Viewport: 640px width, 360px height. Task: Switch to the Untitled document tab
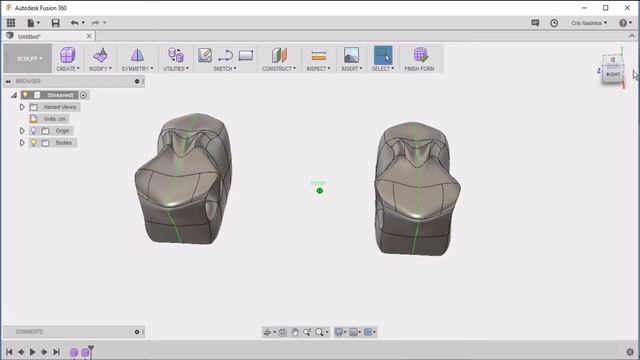tap(29, 36)
